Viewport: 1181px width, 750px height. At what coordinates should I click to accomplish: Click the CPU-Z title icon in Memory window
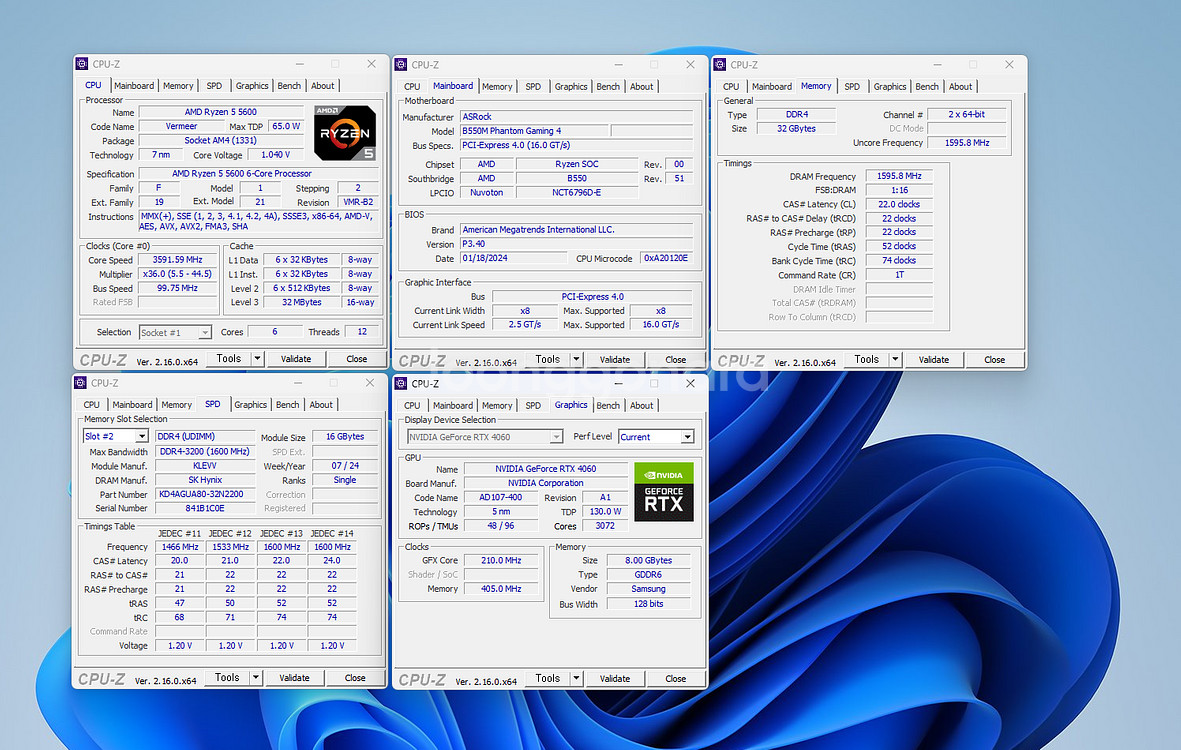720,64
